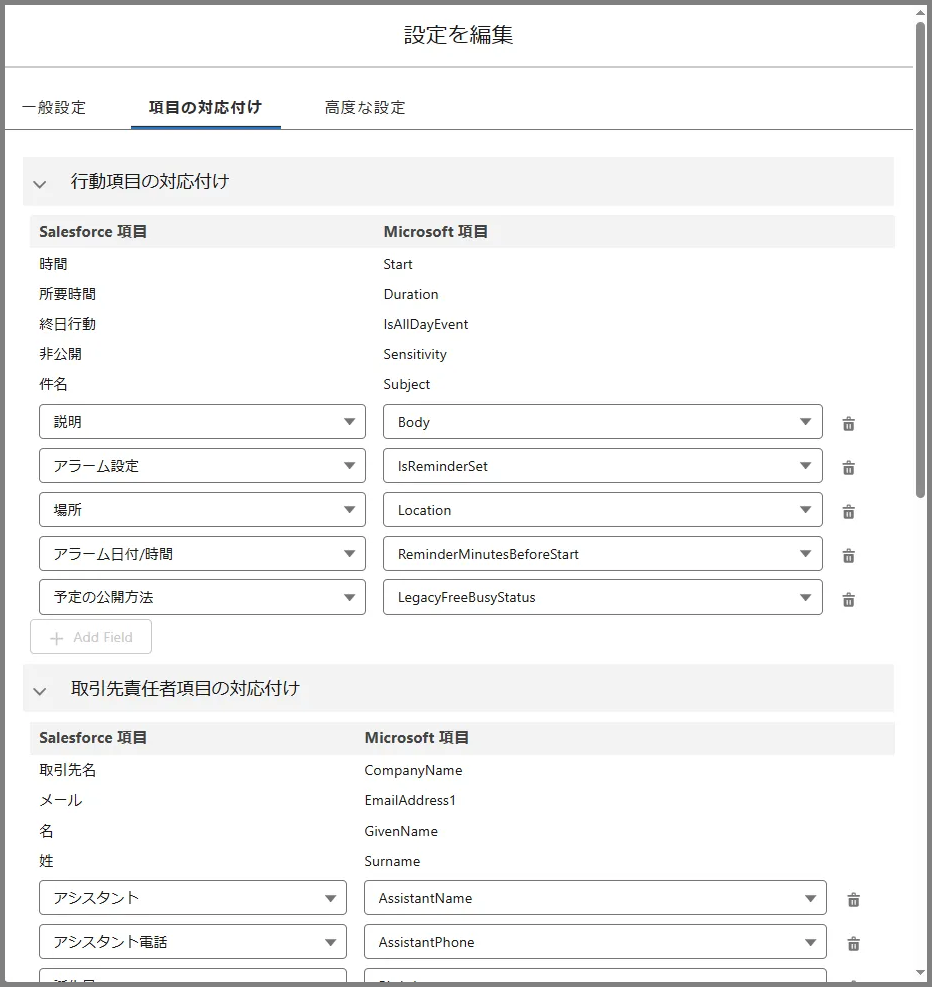The image size is (932, 987).
Task: Click the EmailAddress1 field text
Action: coord(410,801)
